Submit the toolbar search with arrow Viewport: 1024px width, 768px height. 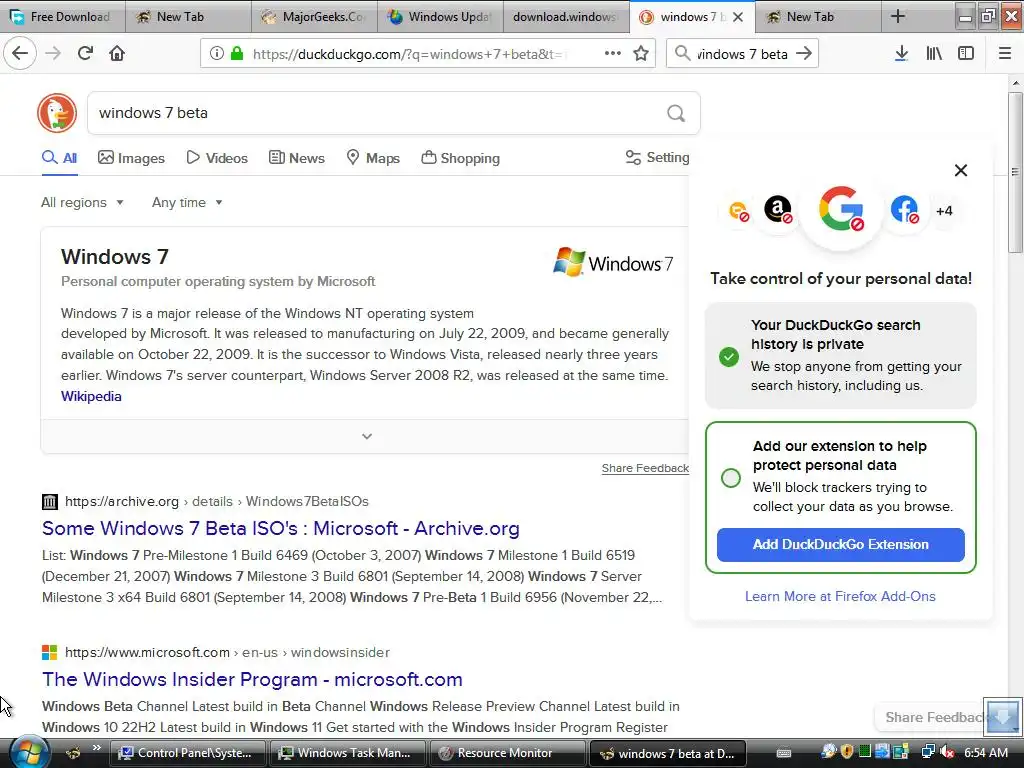(x=805, y=54)
